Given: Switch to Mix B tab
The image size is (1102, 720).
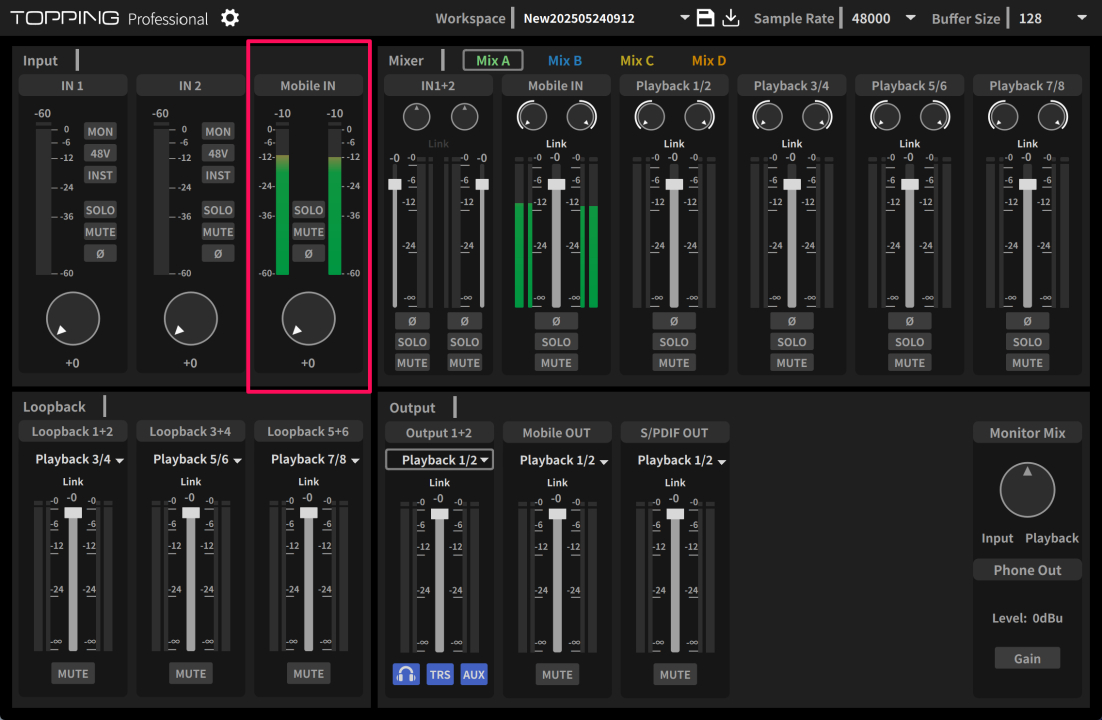Looking at the screenshot, I should point(564,60).
